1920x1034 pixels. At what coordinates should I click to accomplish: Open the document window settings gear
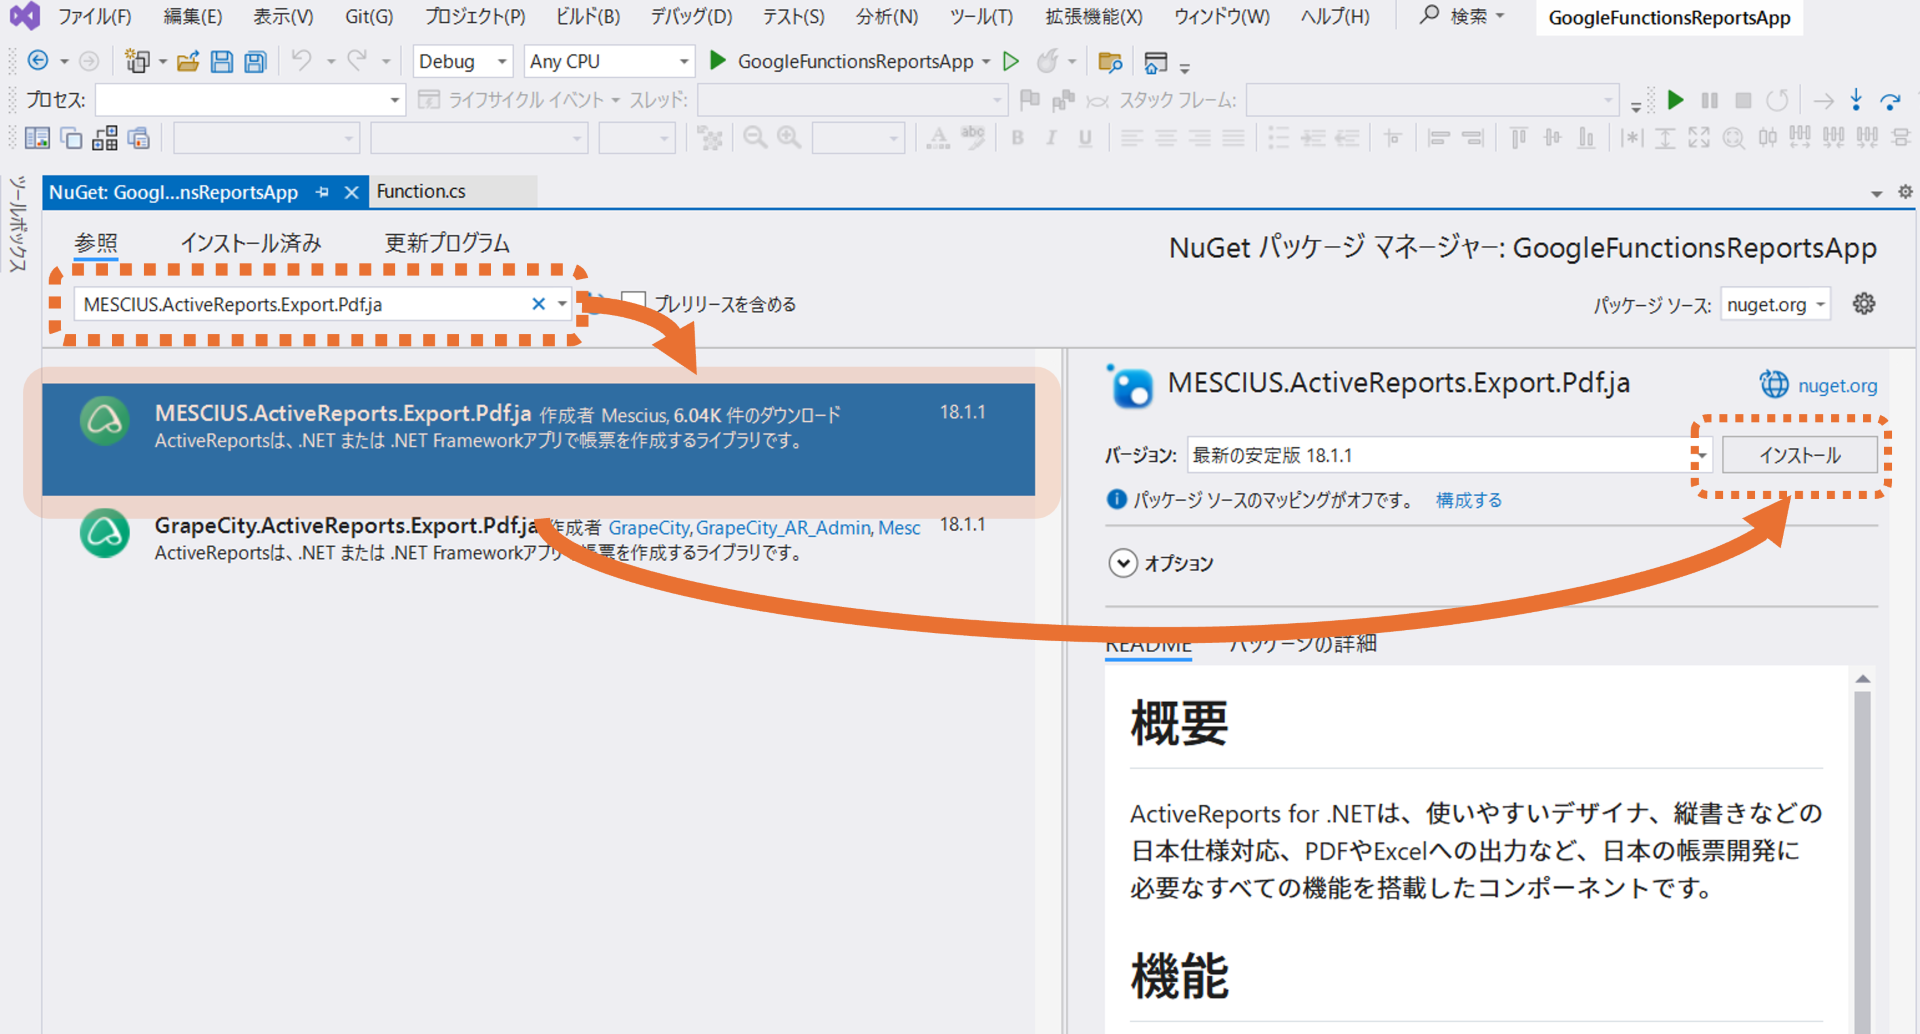click(x=1906, y=191)
